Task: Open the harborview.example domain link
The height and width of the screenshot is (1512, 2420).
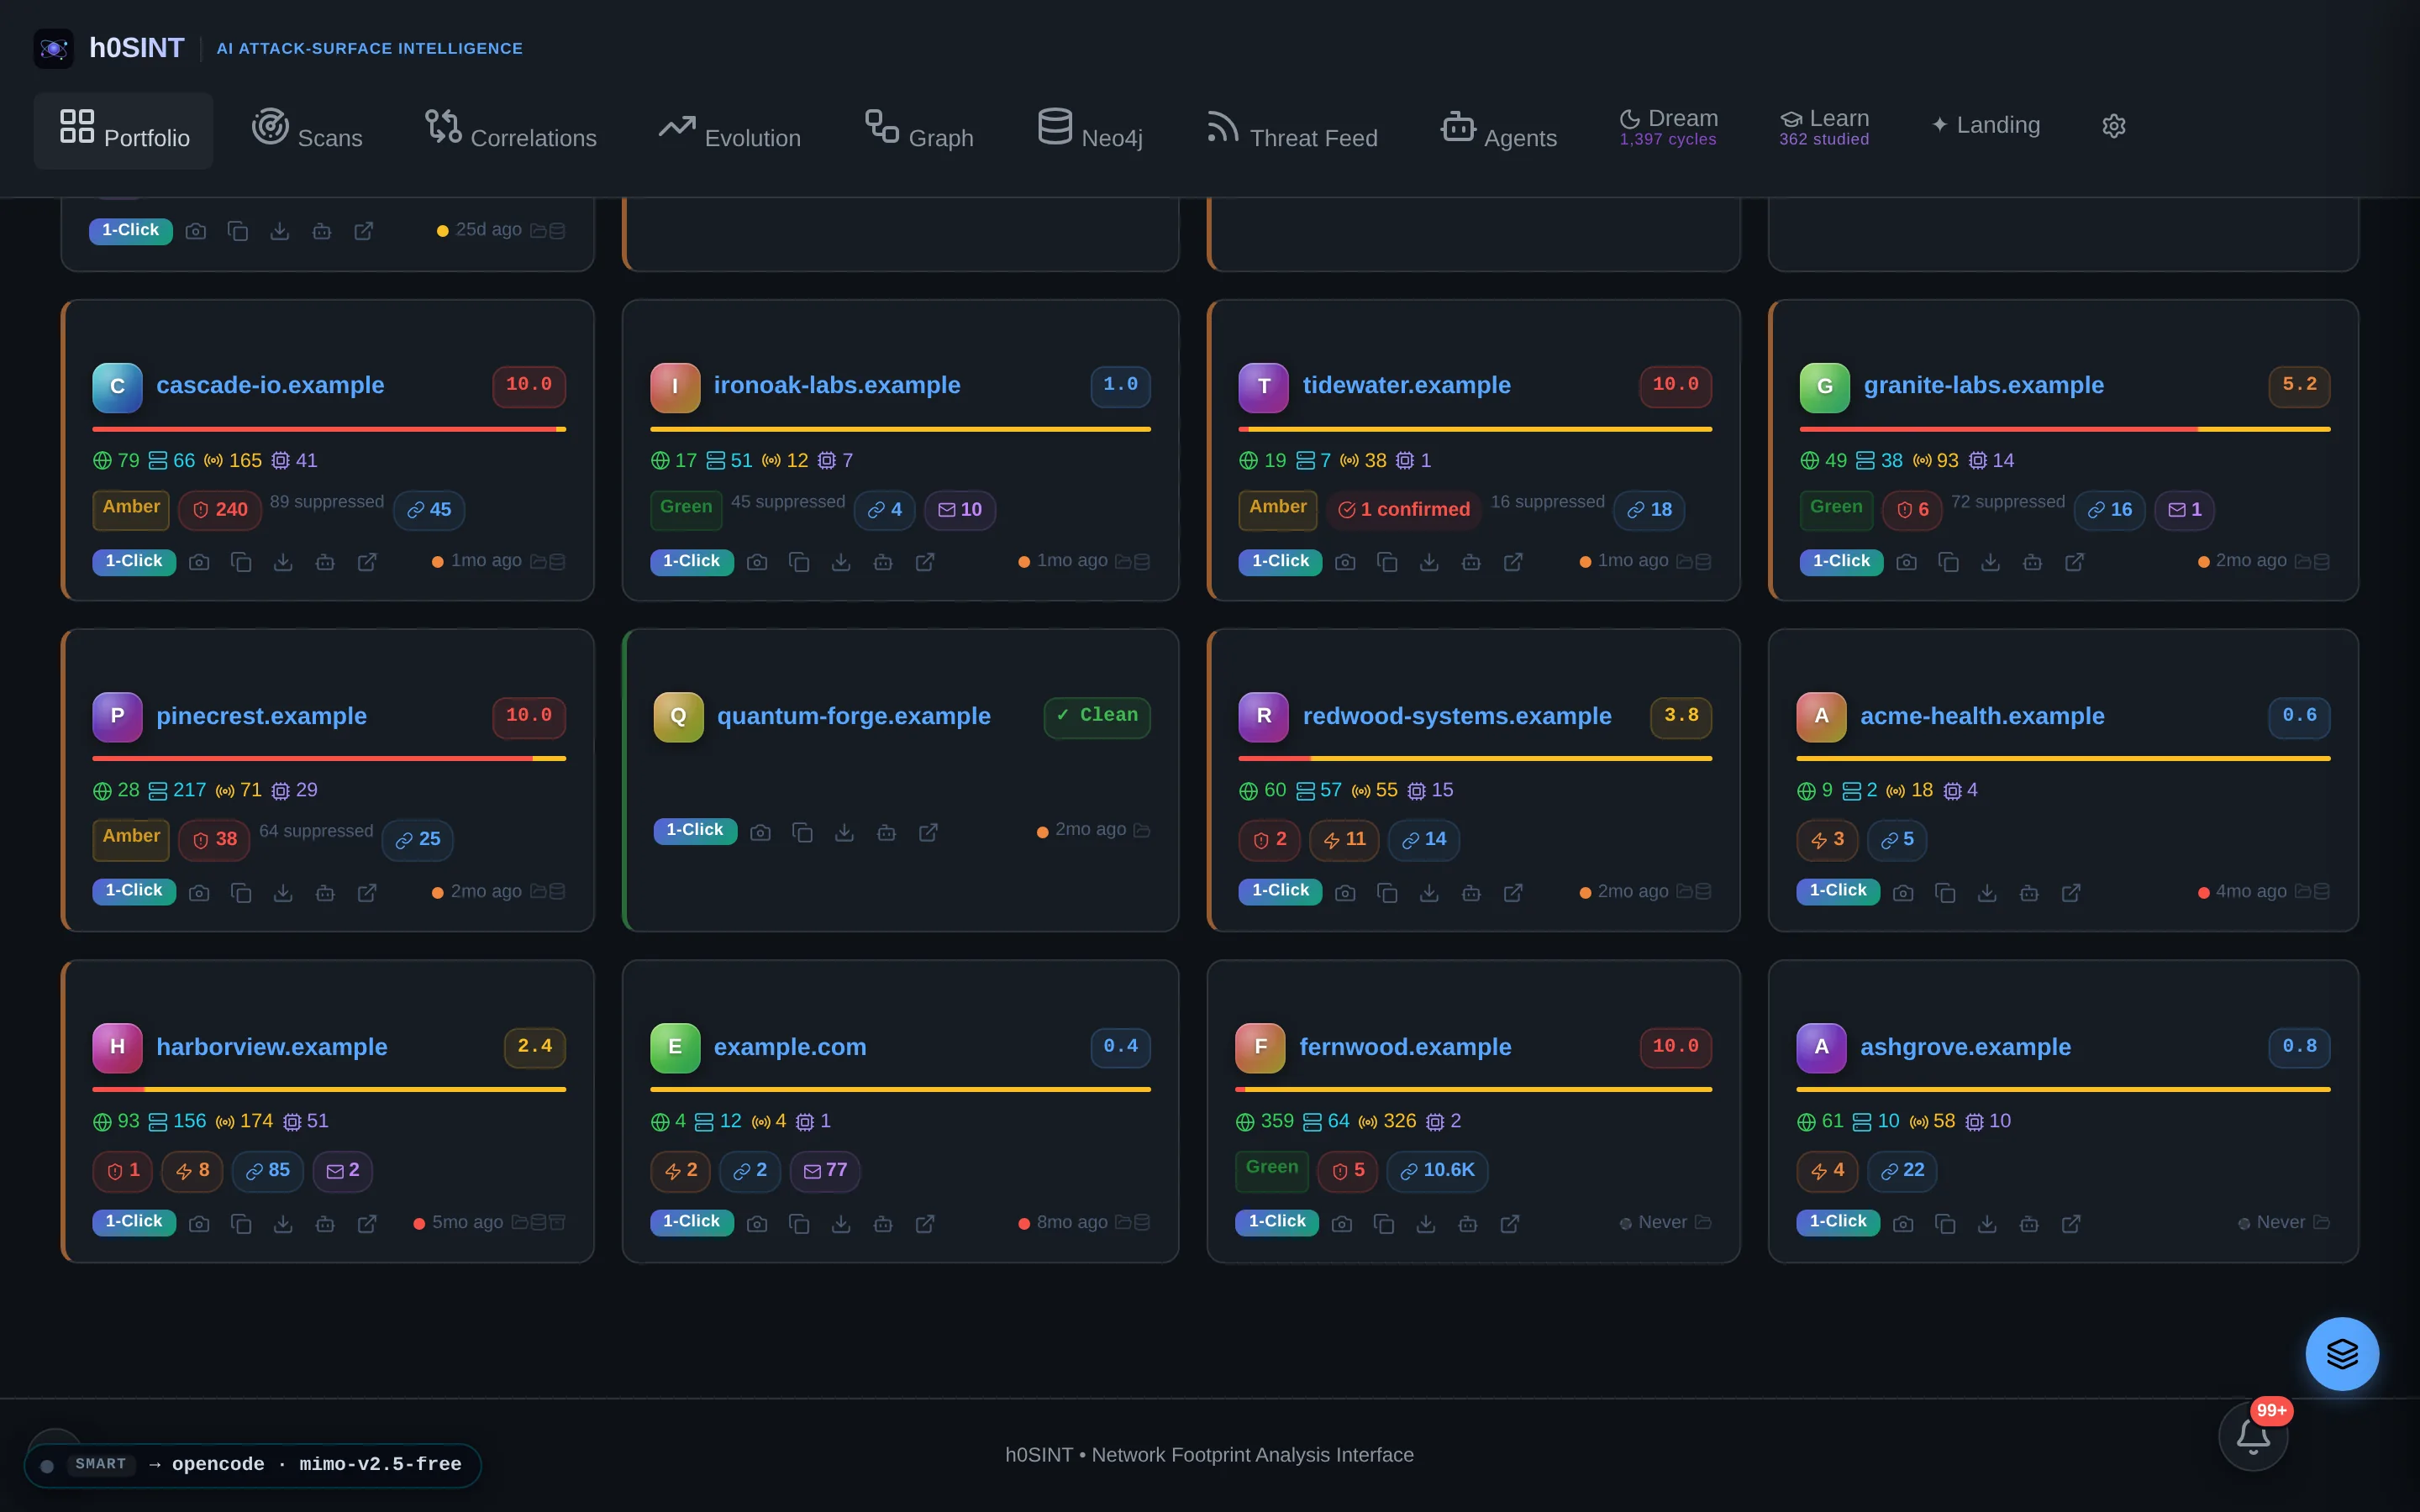Action: [272, 1047]
